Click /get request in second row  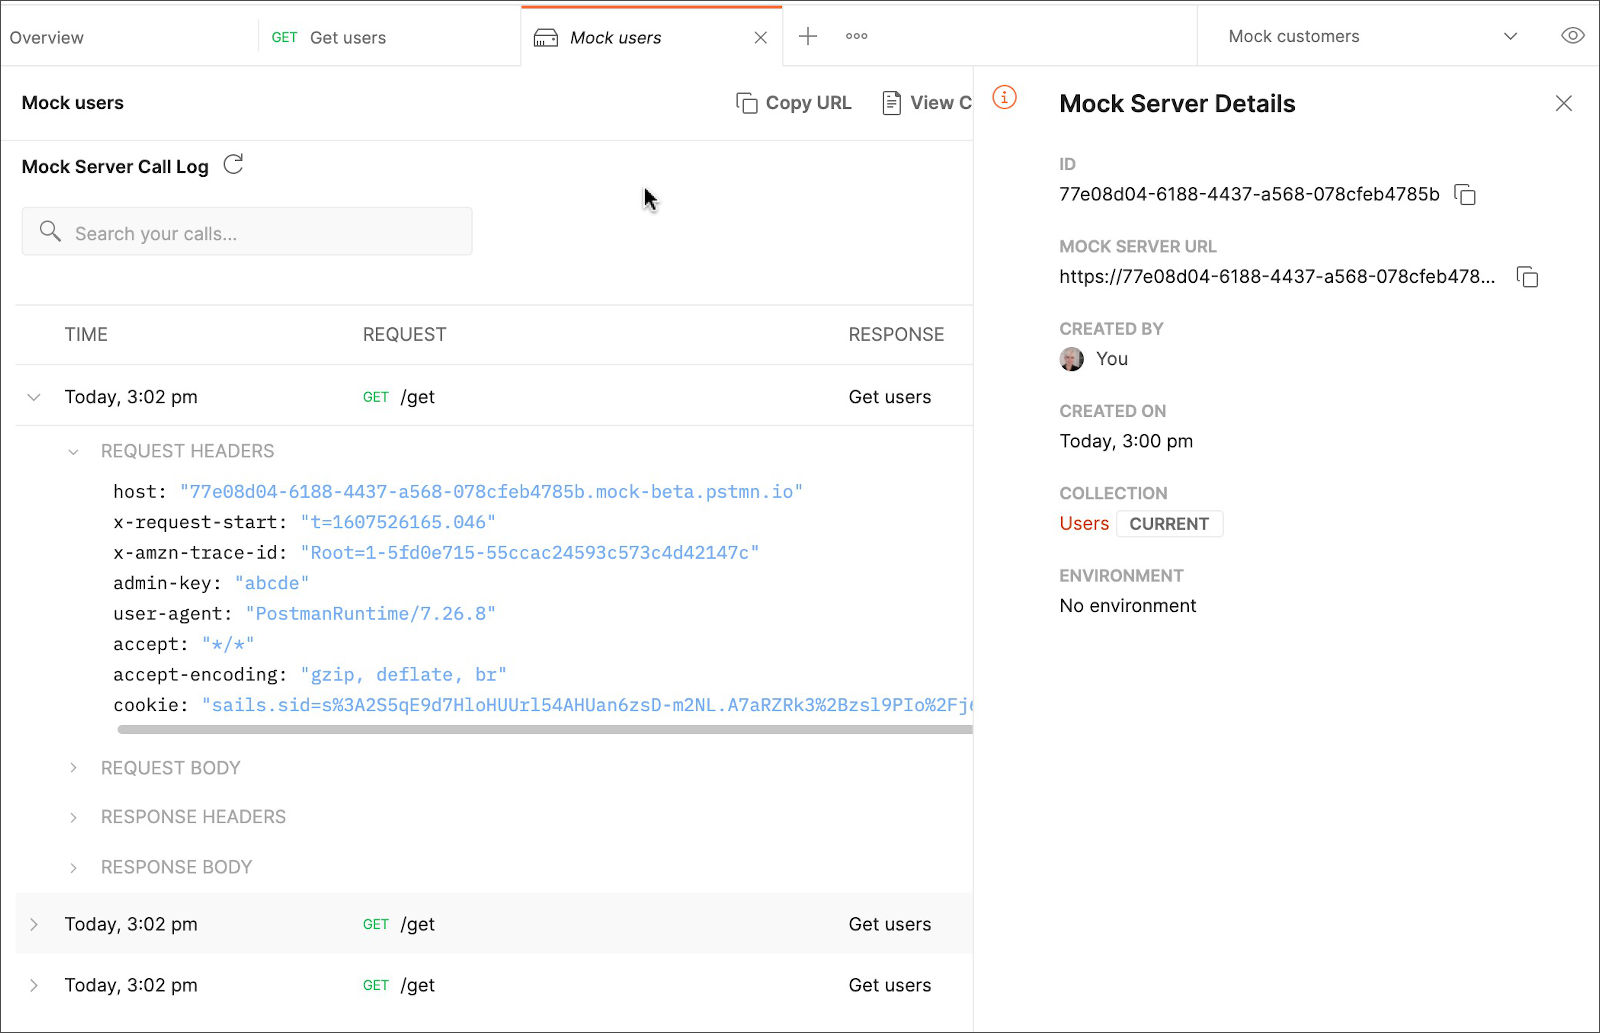coord(417,924)
